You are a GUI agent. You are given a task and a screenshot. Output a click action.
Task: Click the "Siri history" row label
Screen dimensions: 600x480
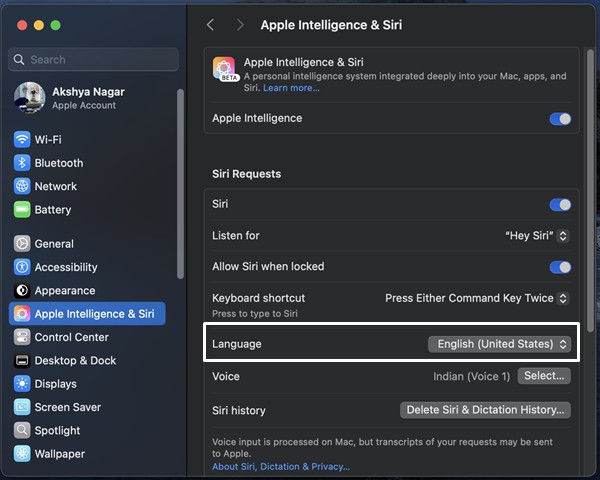[x=239, y=411]
